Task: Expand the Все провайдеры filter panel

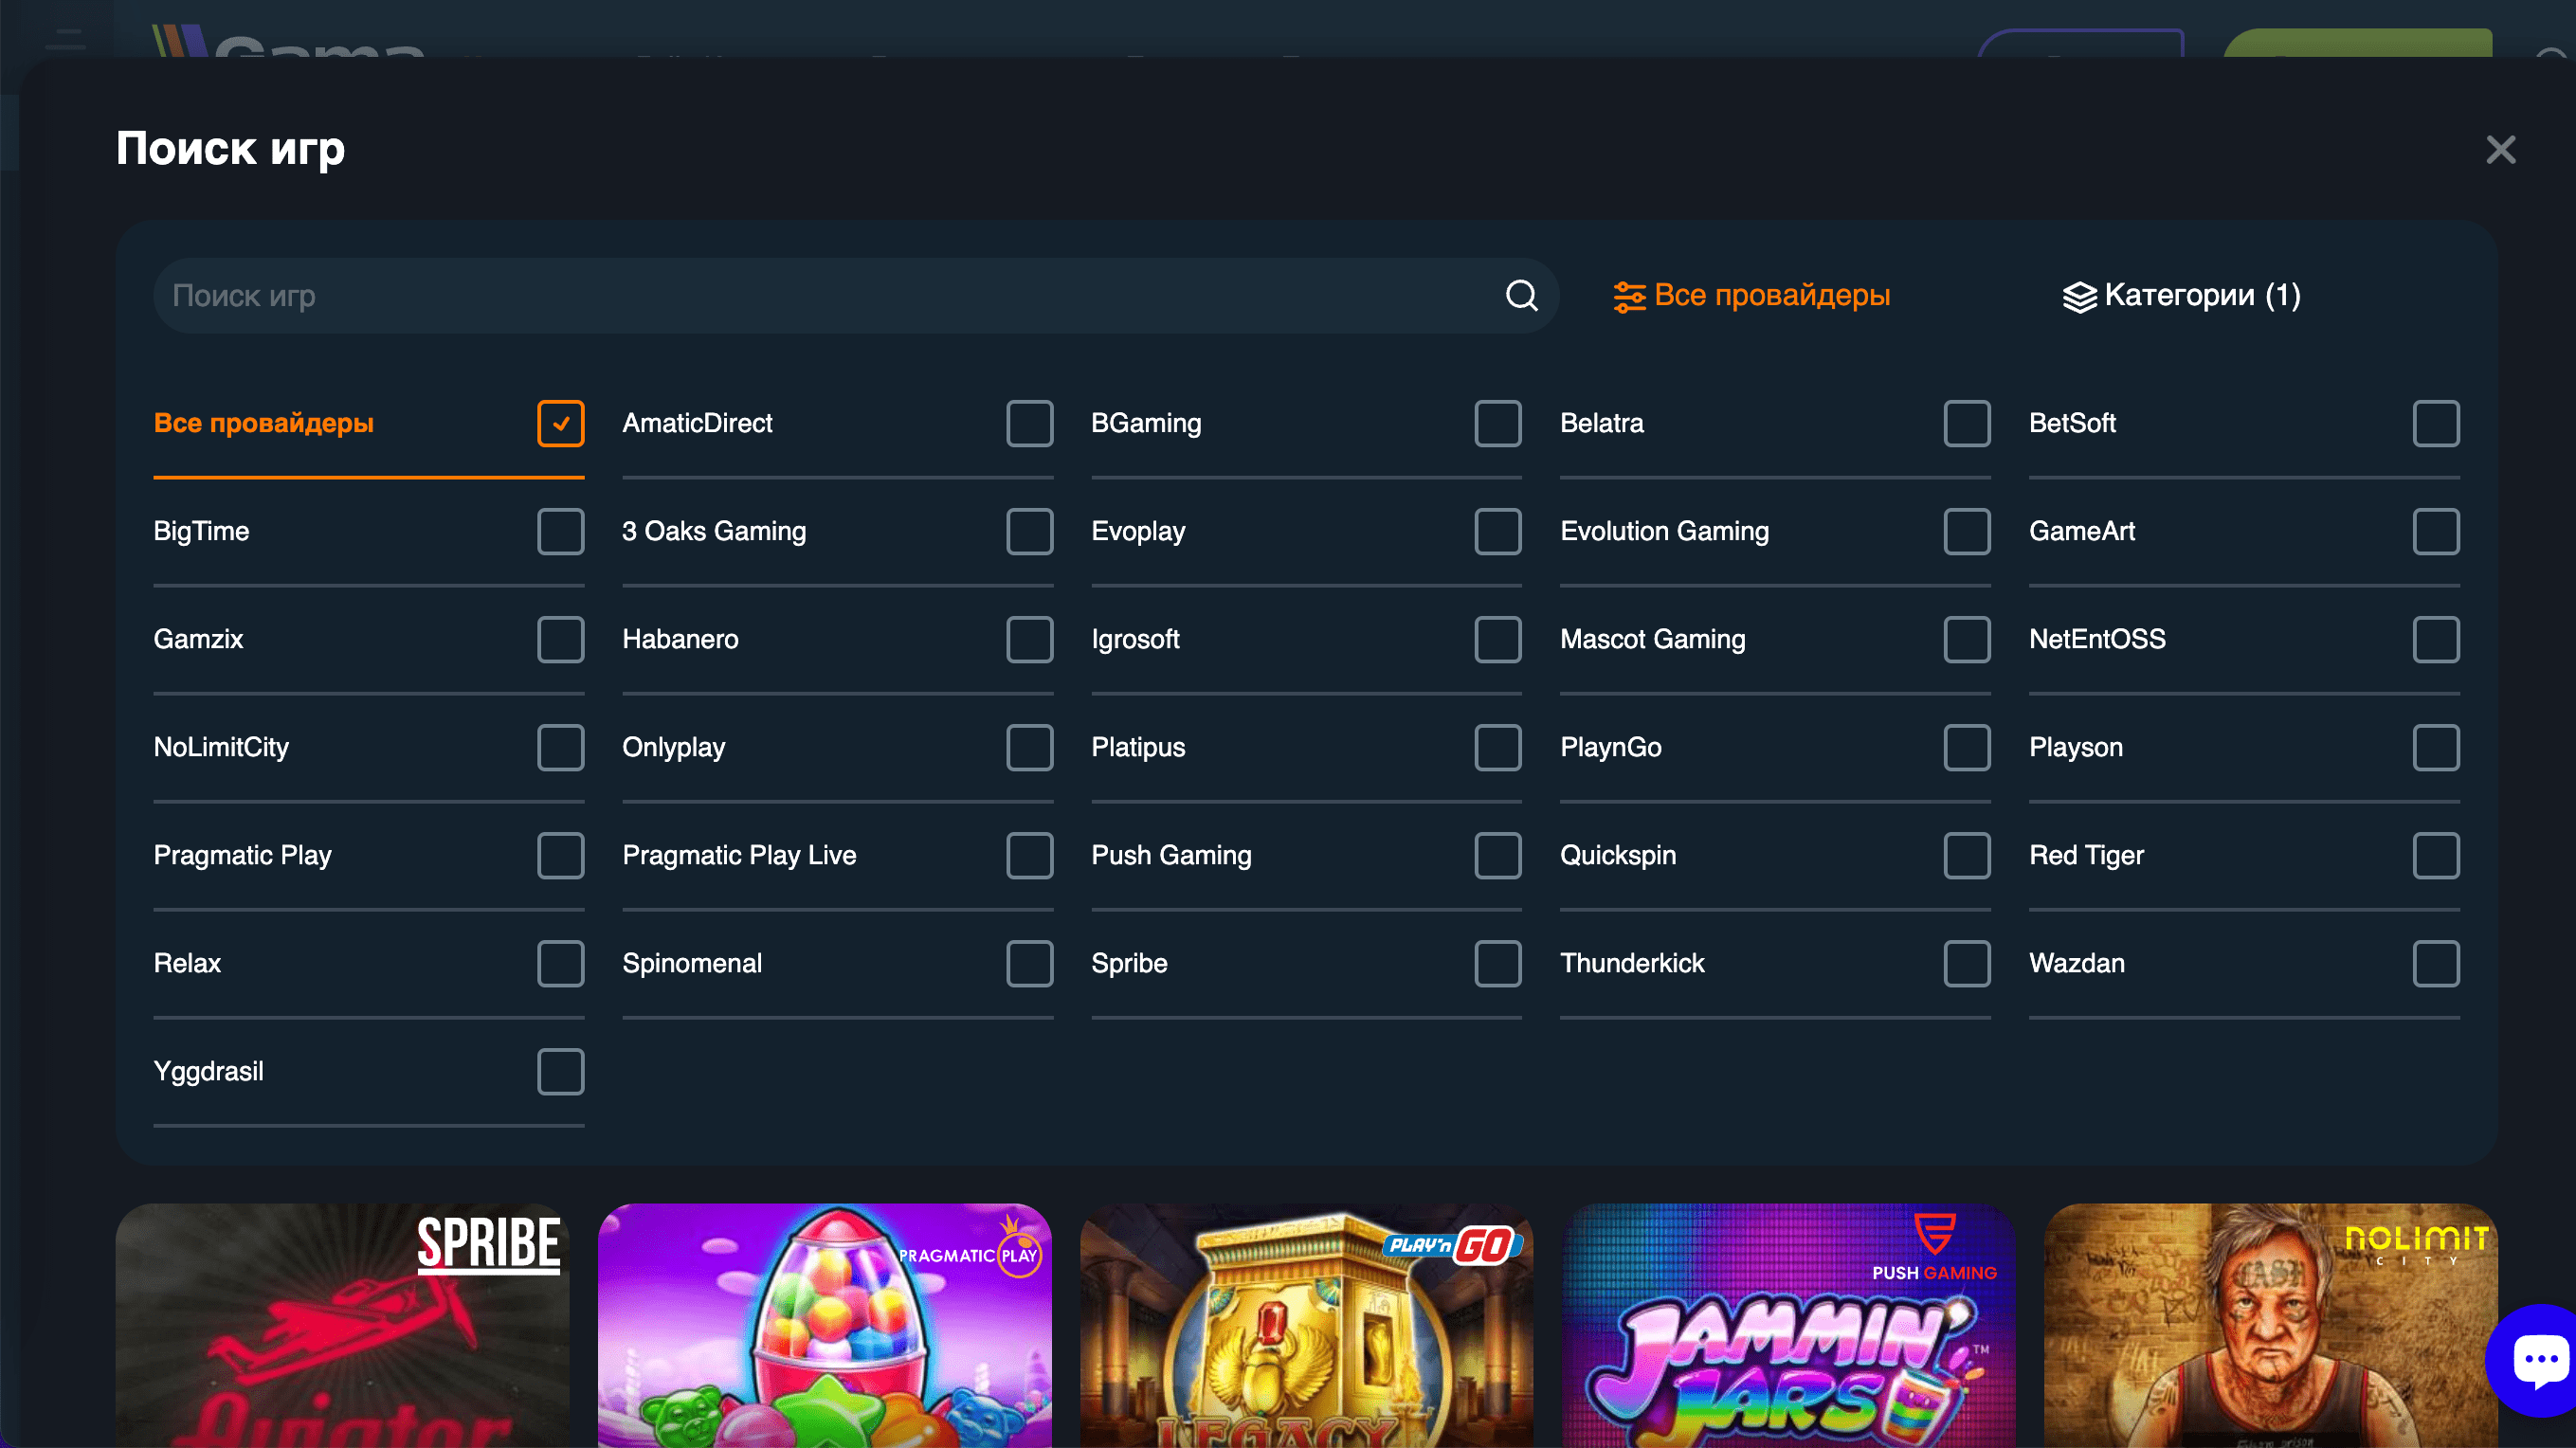Action: click(x=1751, y=296)
